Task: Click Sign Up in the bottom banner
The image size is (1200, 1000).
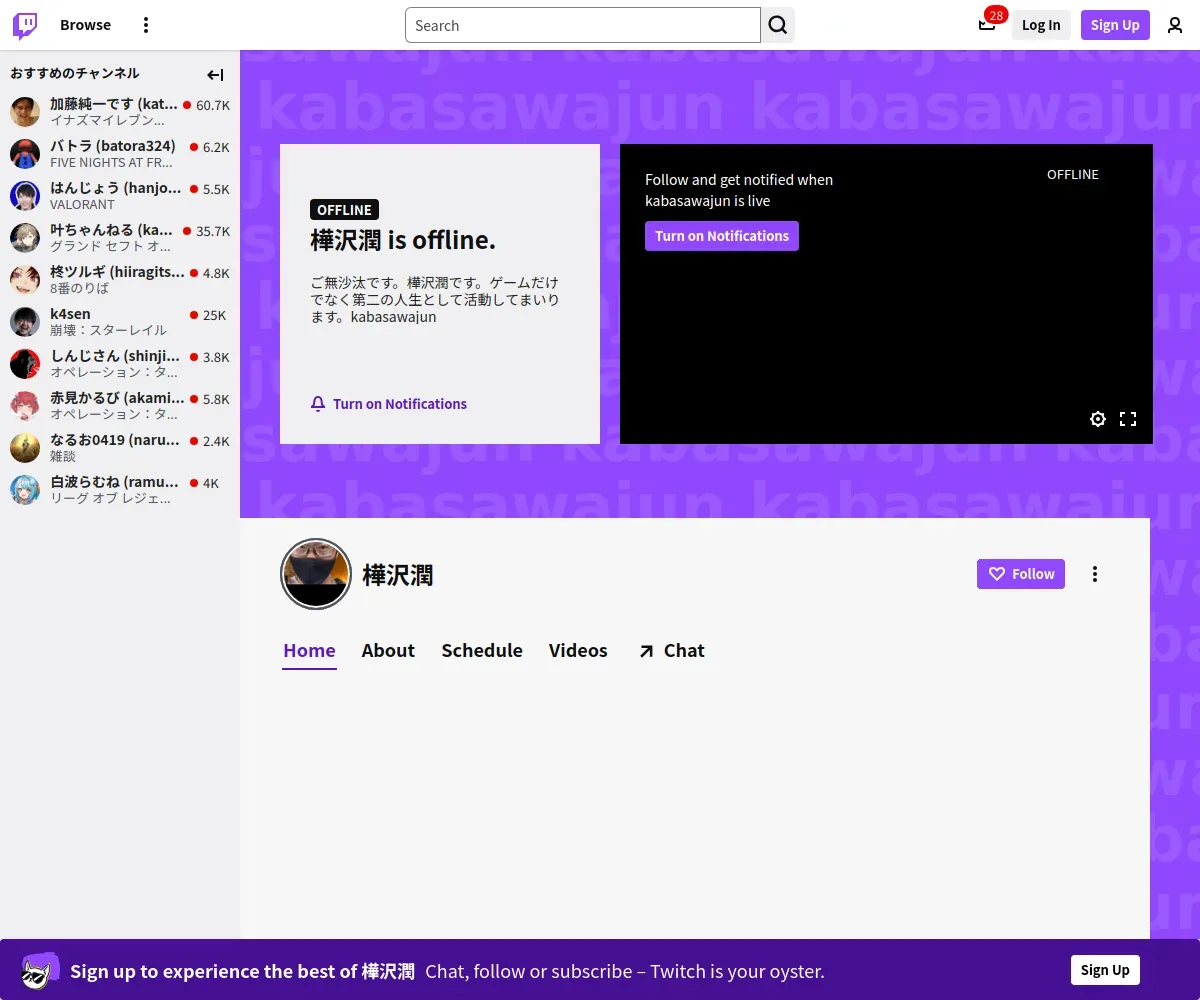Action: (x=1105, y=970)
